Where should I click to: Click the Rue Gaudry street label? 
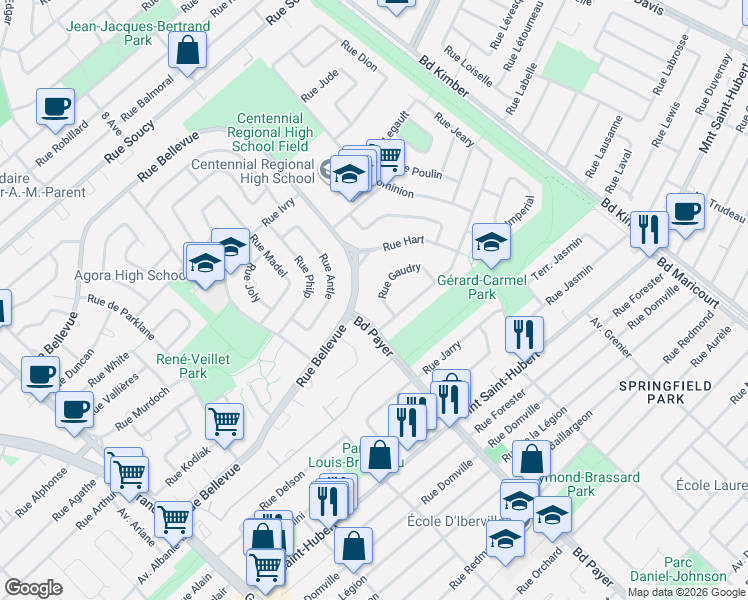399,280
